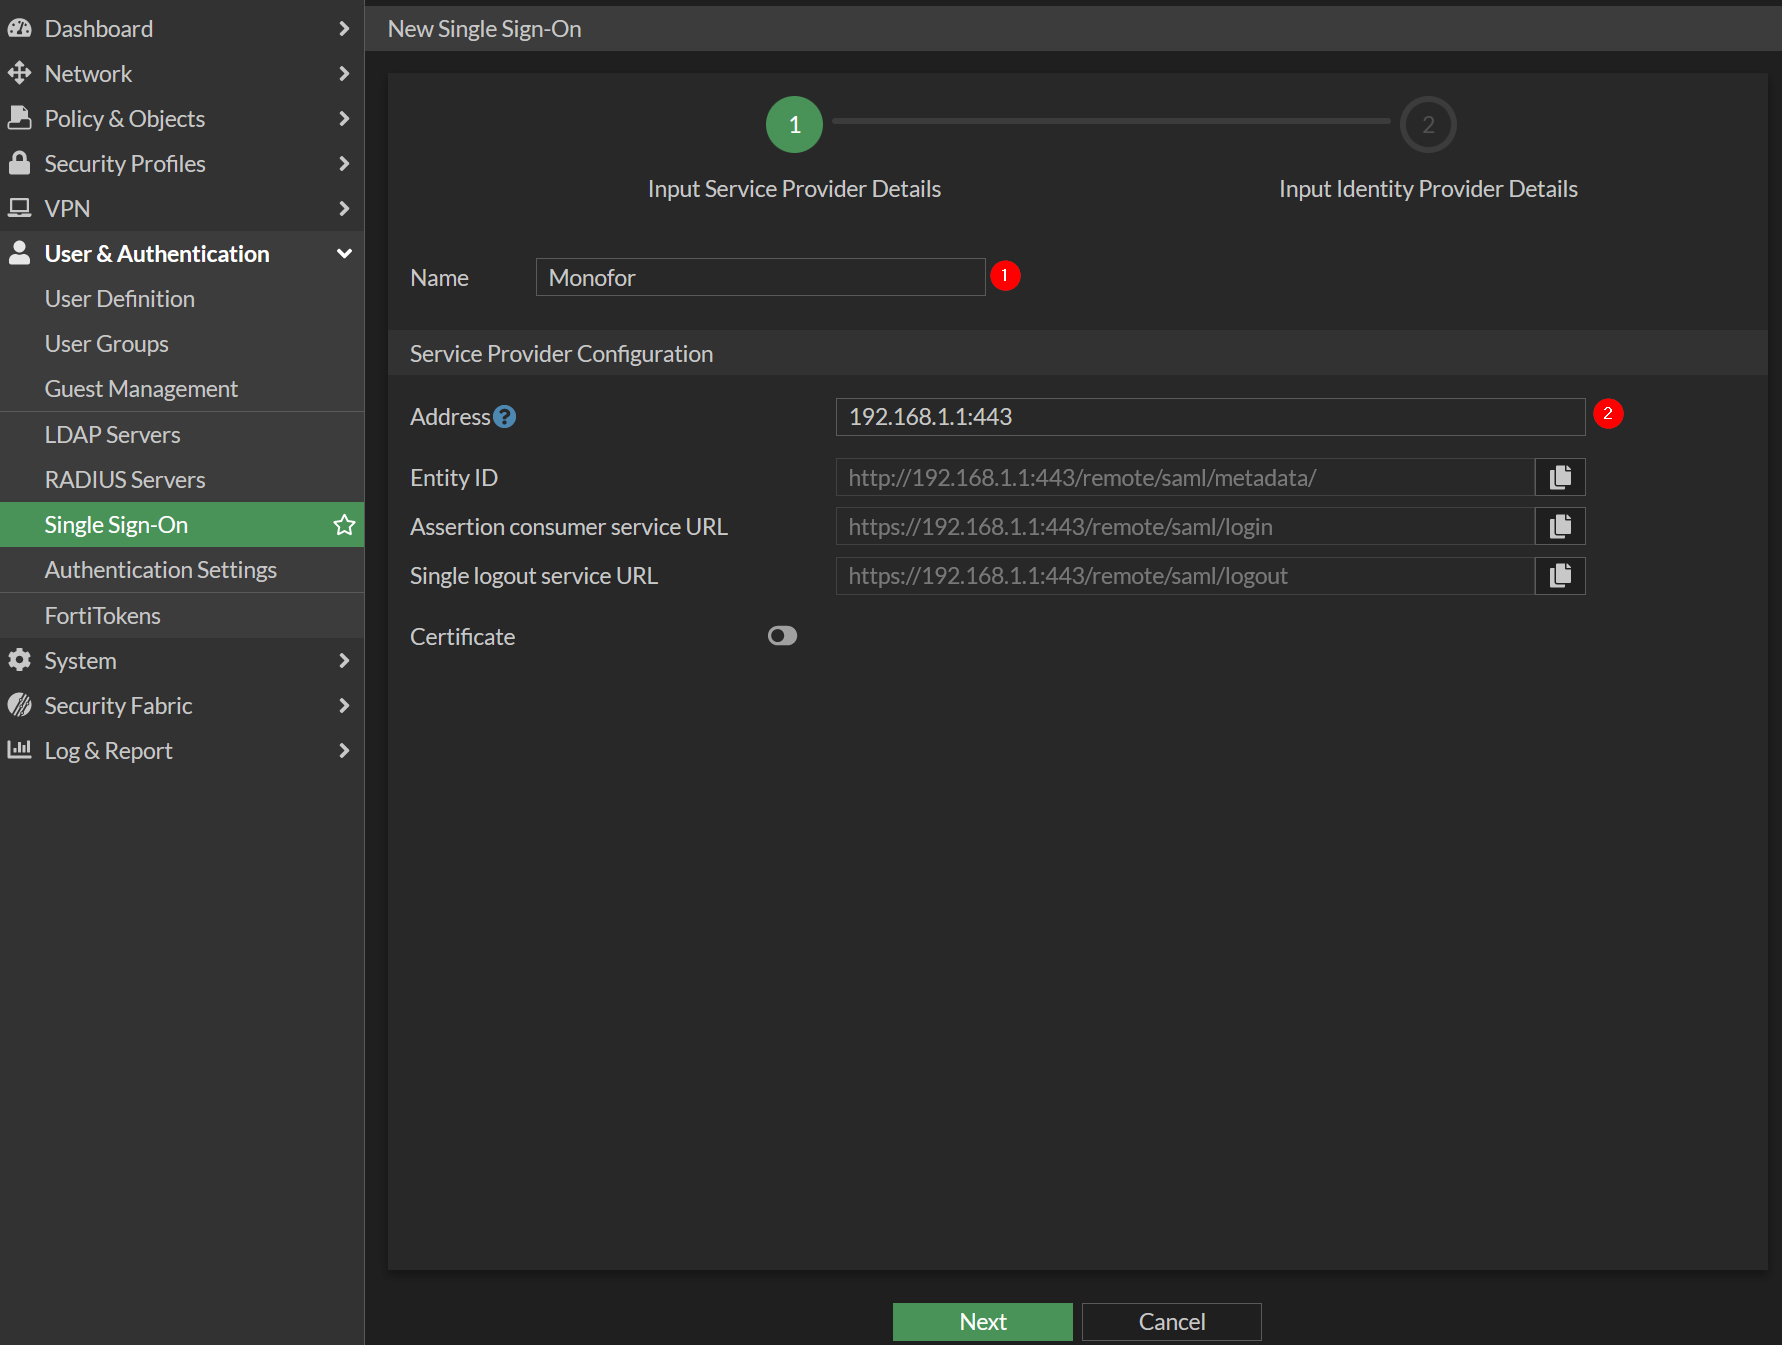Click the Name input field

point(760,278)
